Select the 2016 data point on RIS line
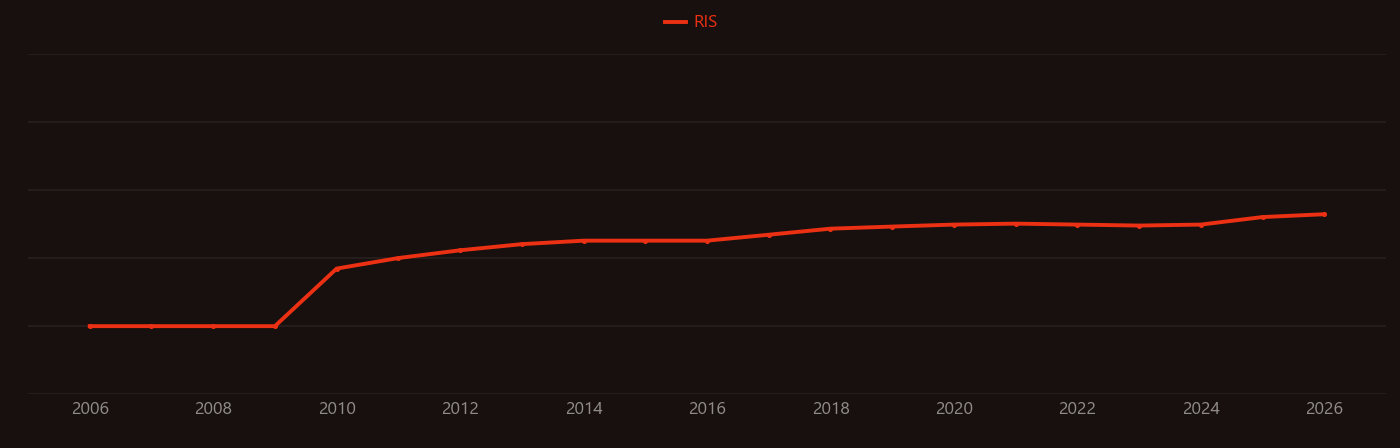Viewport: 1400px width, 448px height. (x=707, y=241)
